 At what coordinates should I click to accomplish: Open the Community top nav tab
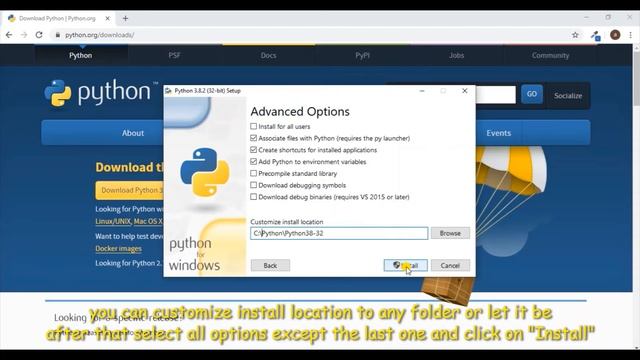[x=550, y=56]
